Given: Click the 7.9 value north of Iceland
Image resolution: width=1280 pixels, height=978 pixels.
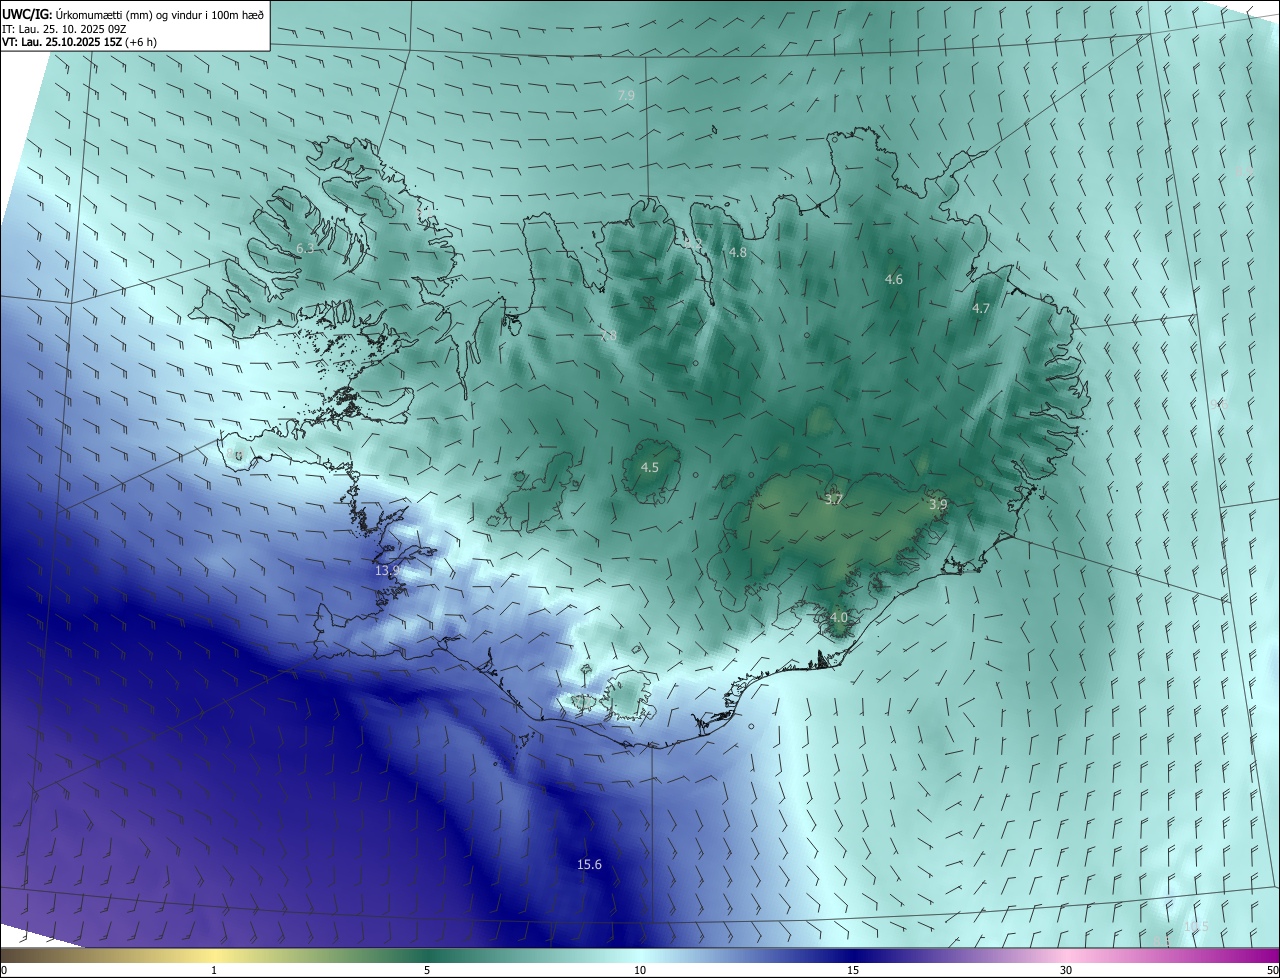Looking at the screenshot, I should point(626,95).
